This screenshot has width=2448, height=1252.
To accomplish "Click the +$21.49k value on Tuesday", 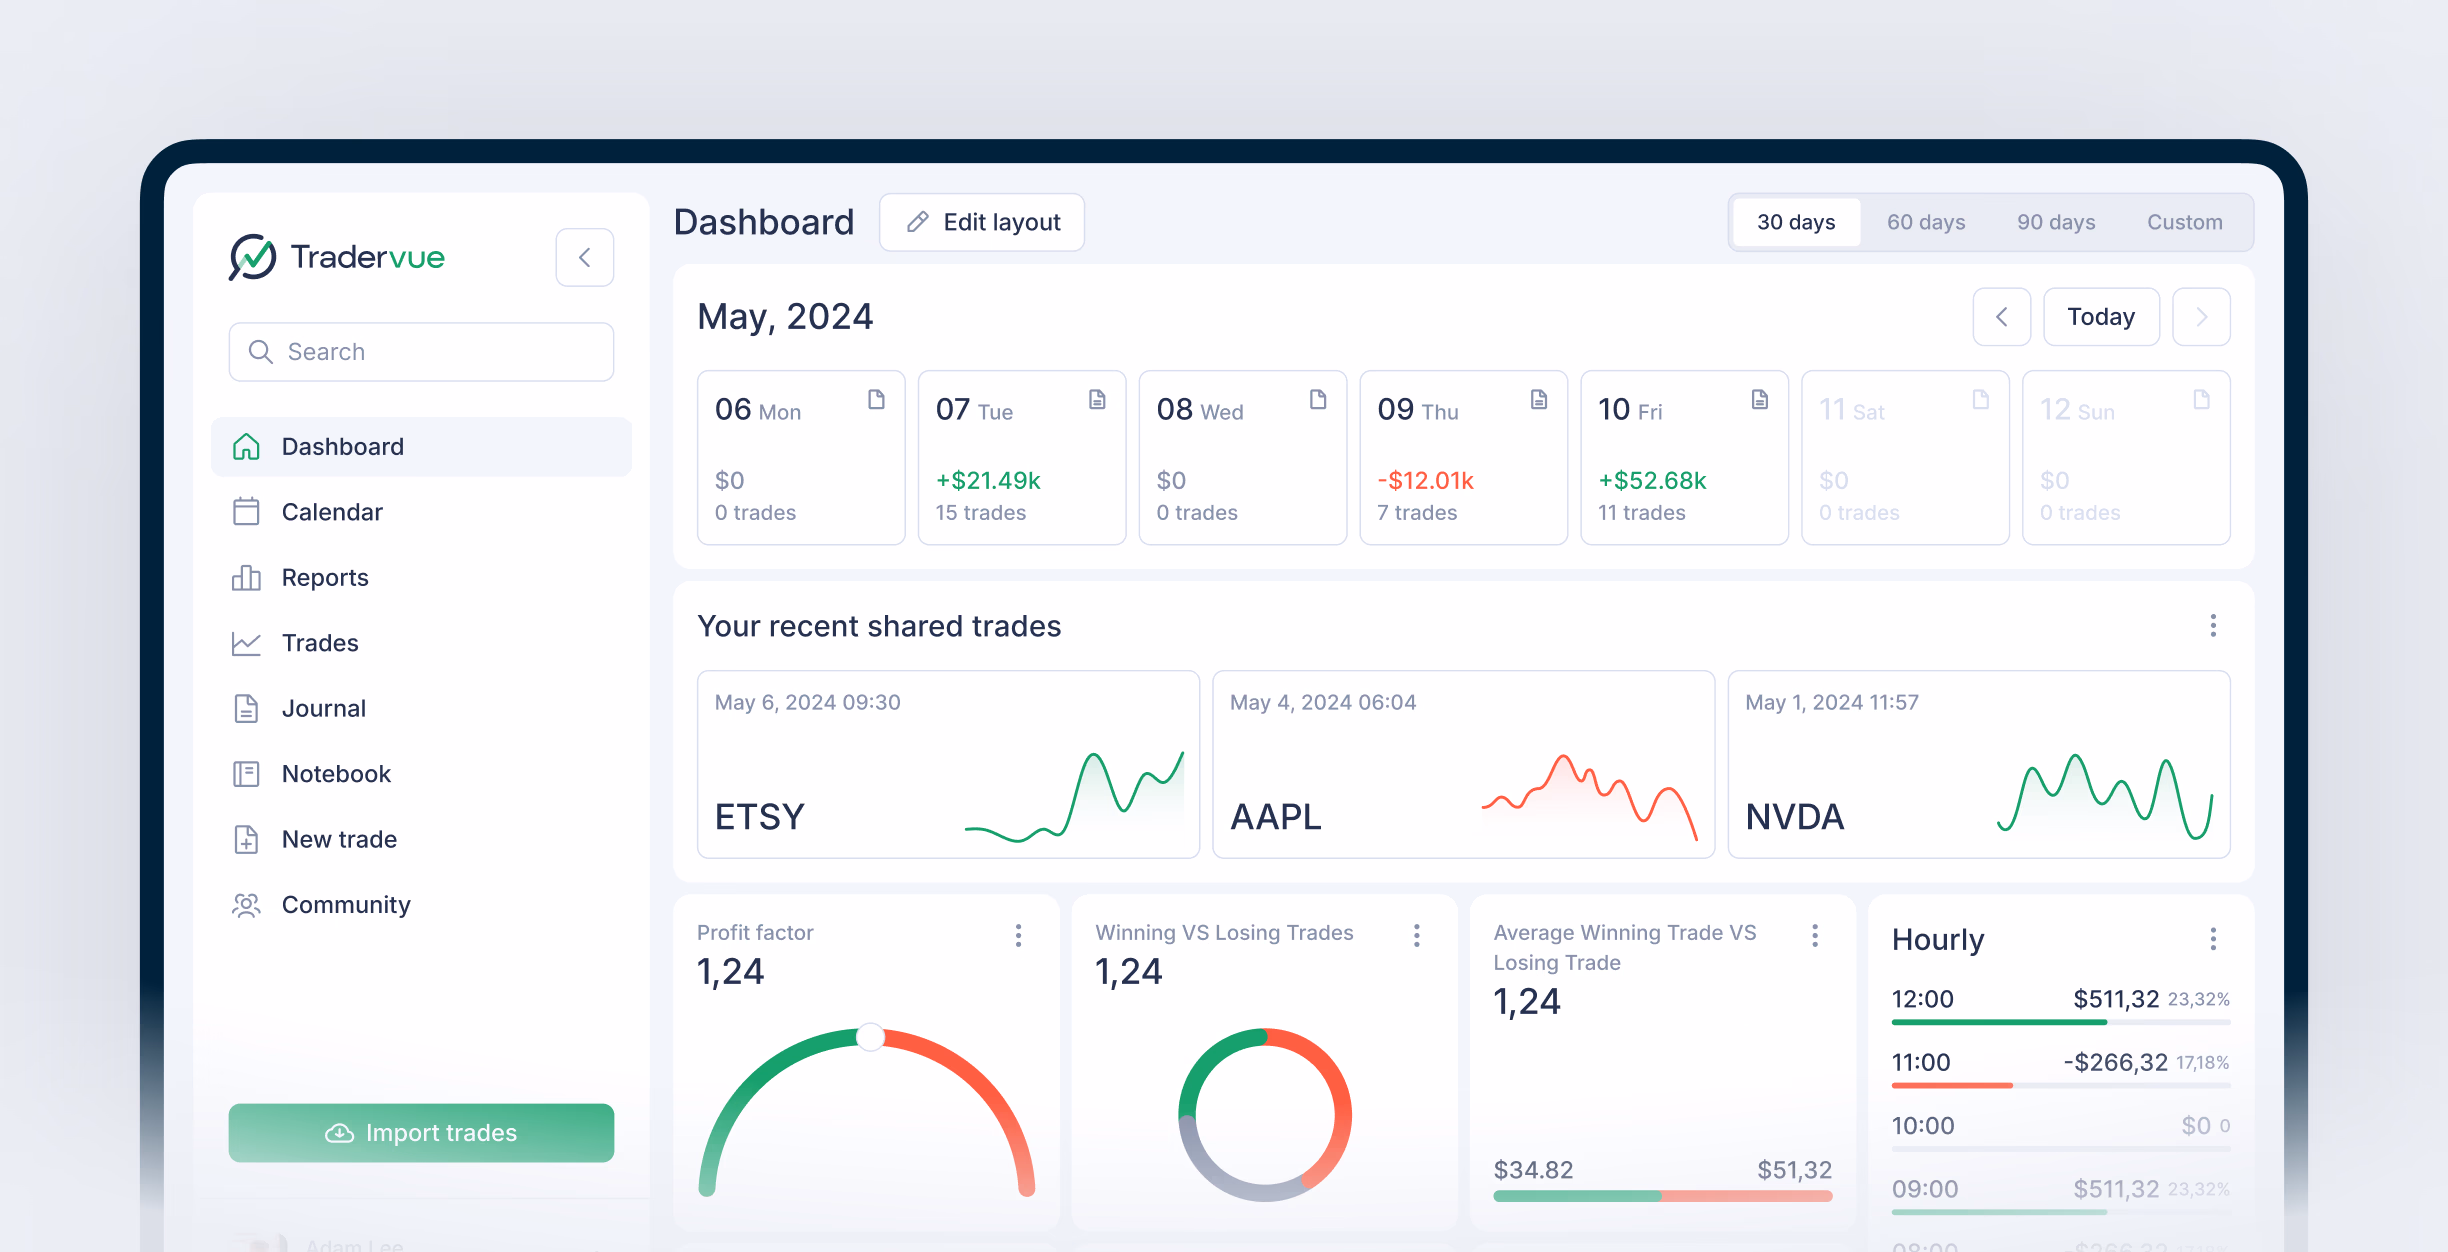I will tap(988, 481).
